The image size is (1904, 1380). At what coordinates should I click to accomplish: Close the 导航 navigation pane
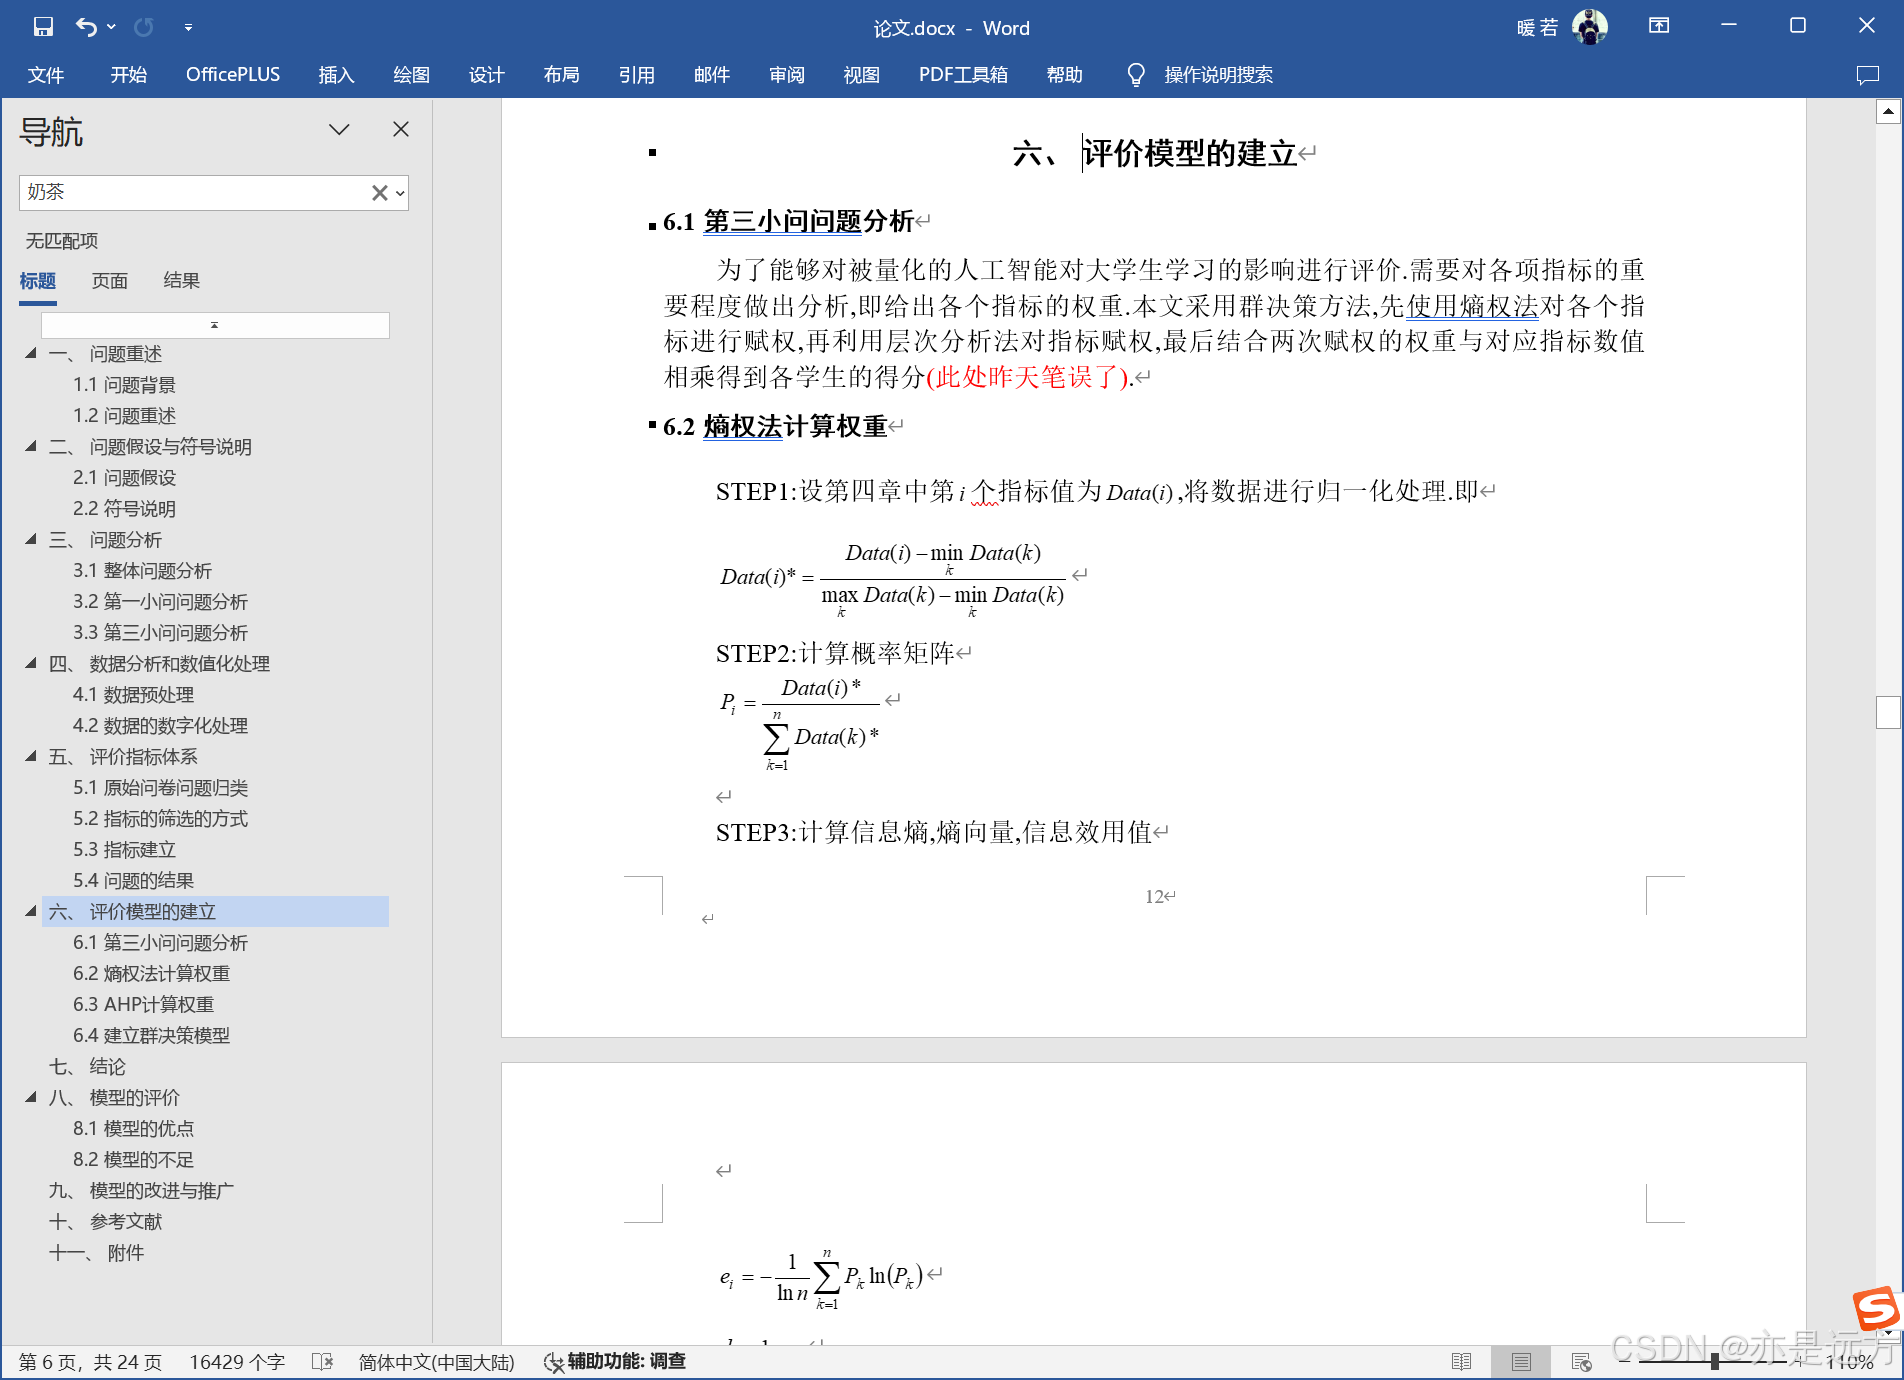coord(401,129)
